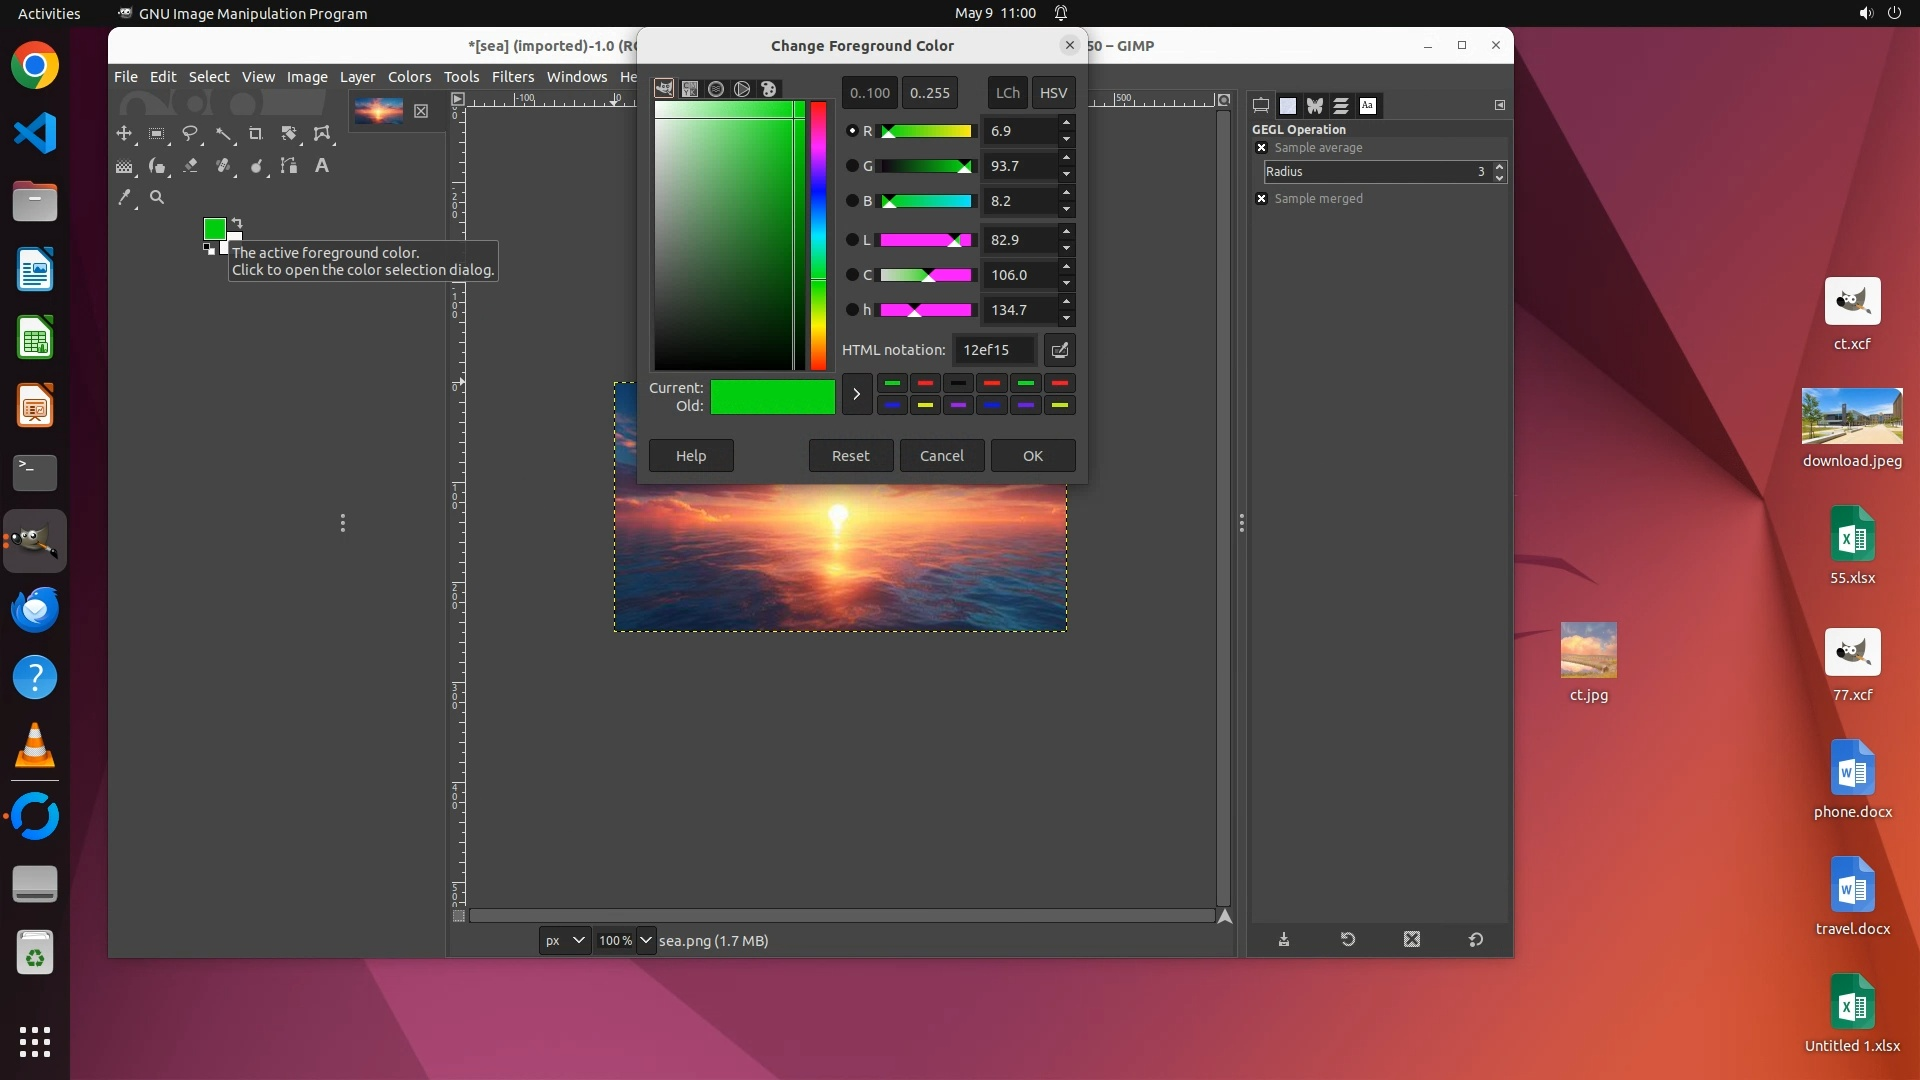Open the Filters menu
This screenshot has width=1920, height=1080.
[x=512, y=77]
